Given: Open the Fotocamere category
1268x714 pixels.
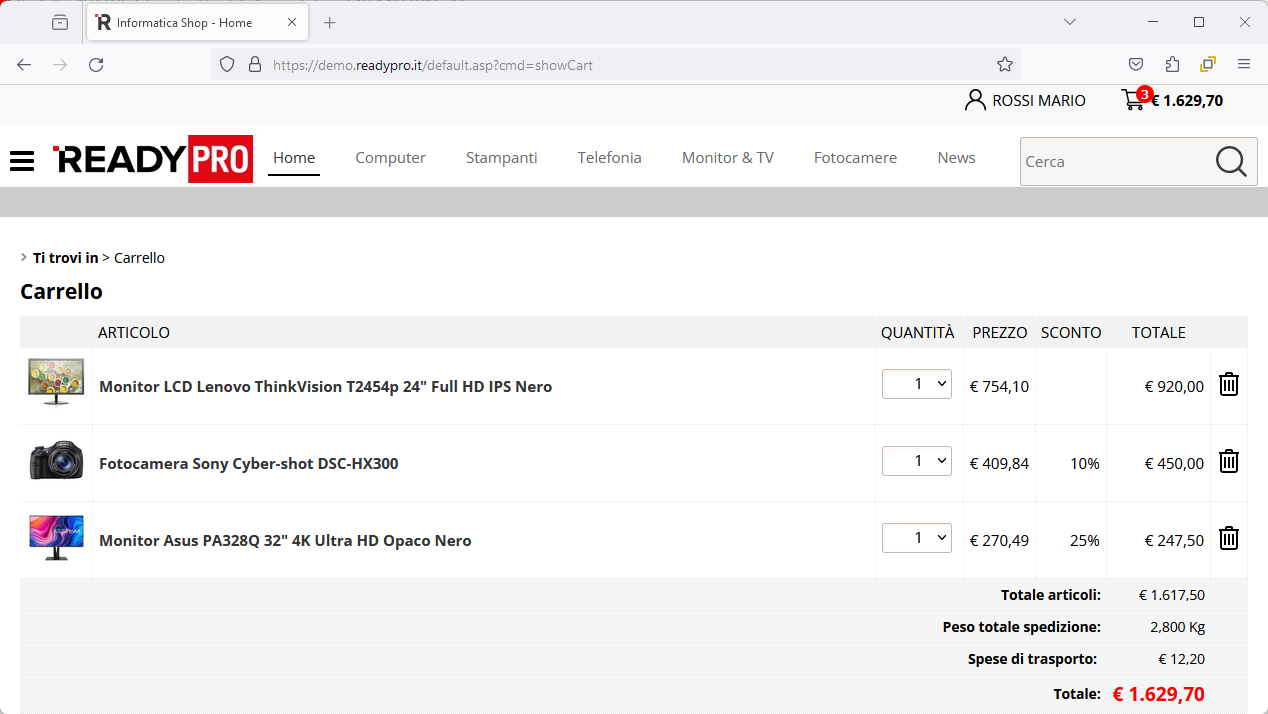Looking at the screenshot, I should click(x=856, y=158).
